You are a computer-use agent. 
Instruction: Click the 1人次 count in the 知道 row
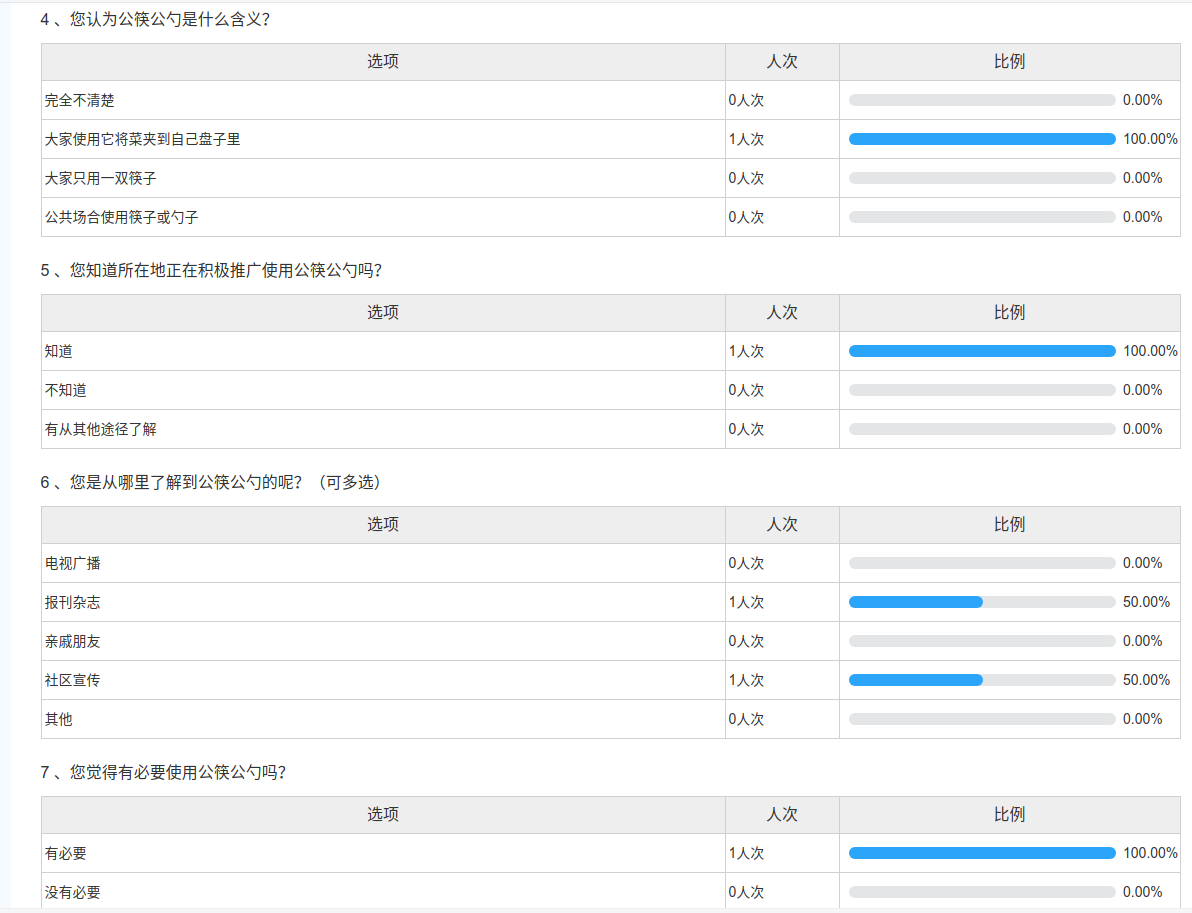746,351
